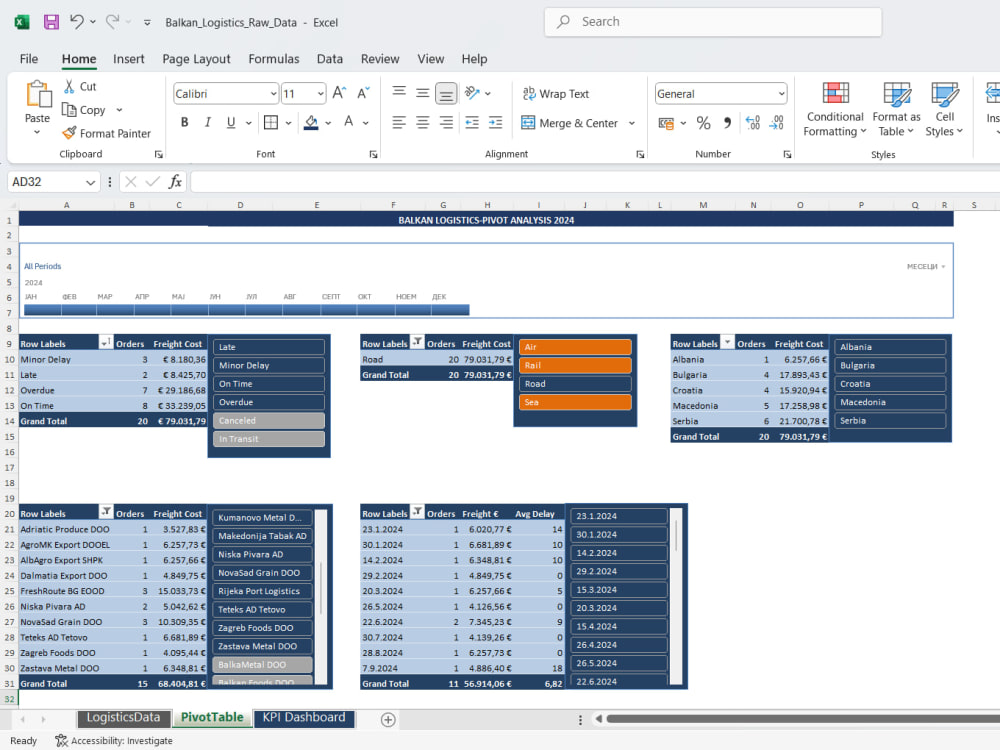Screen dimensions: 1000x750
Task: Open the font size dropdown
Action: 320,94
